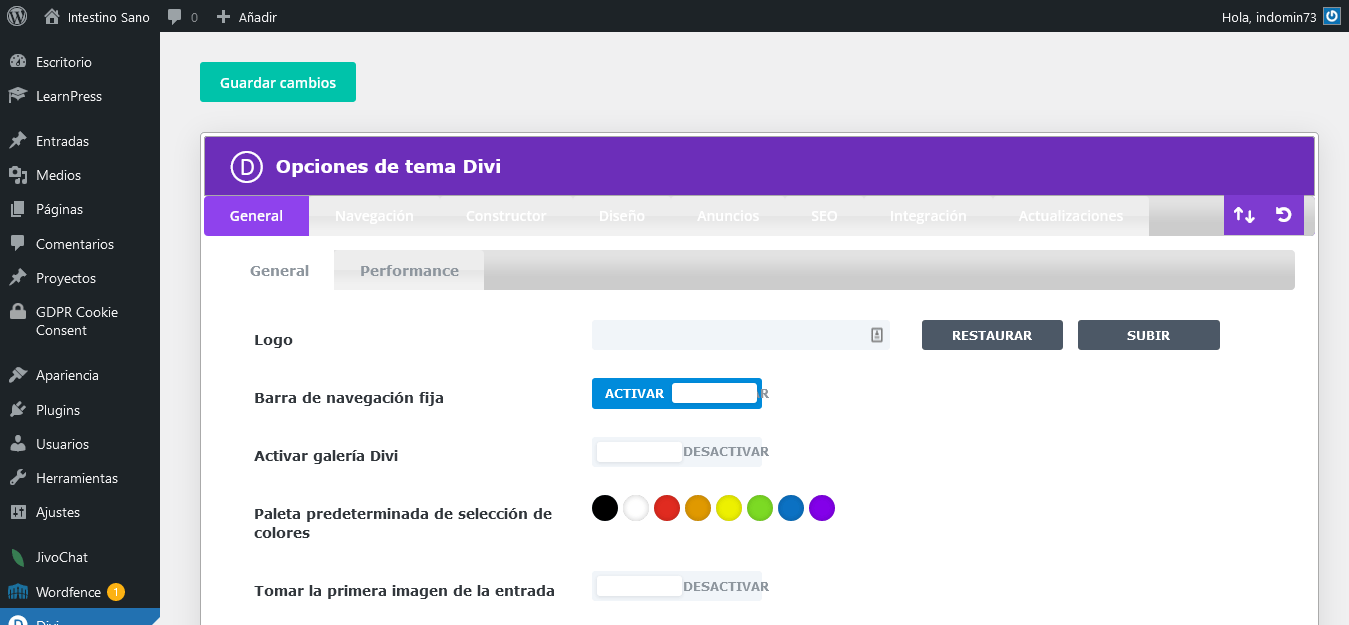
Task: Toggle Tomar la primera imagen switch
Action: pos(677,586)
